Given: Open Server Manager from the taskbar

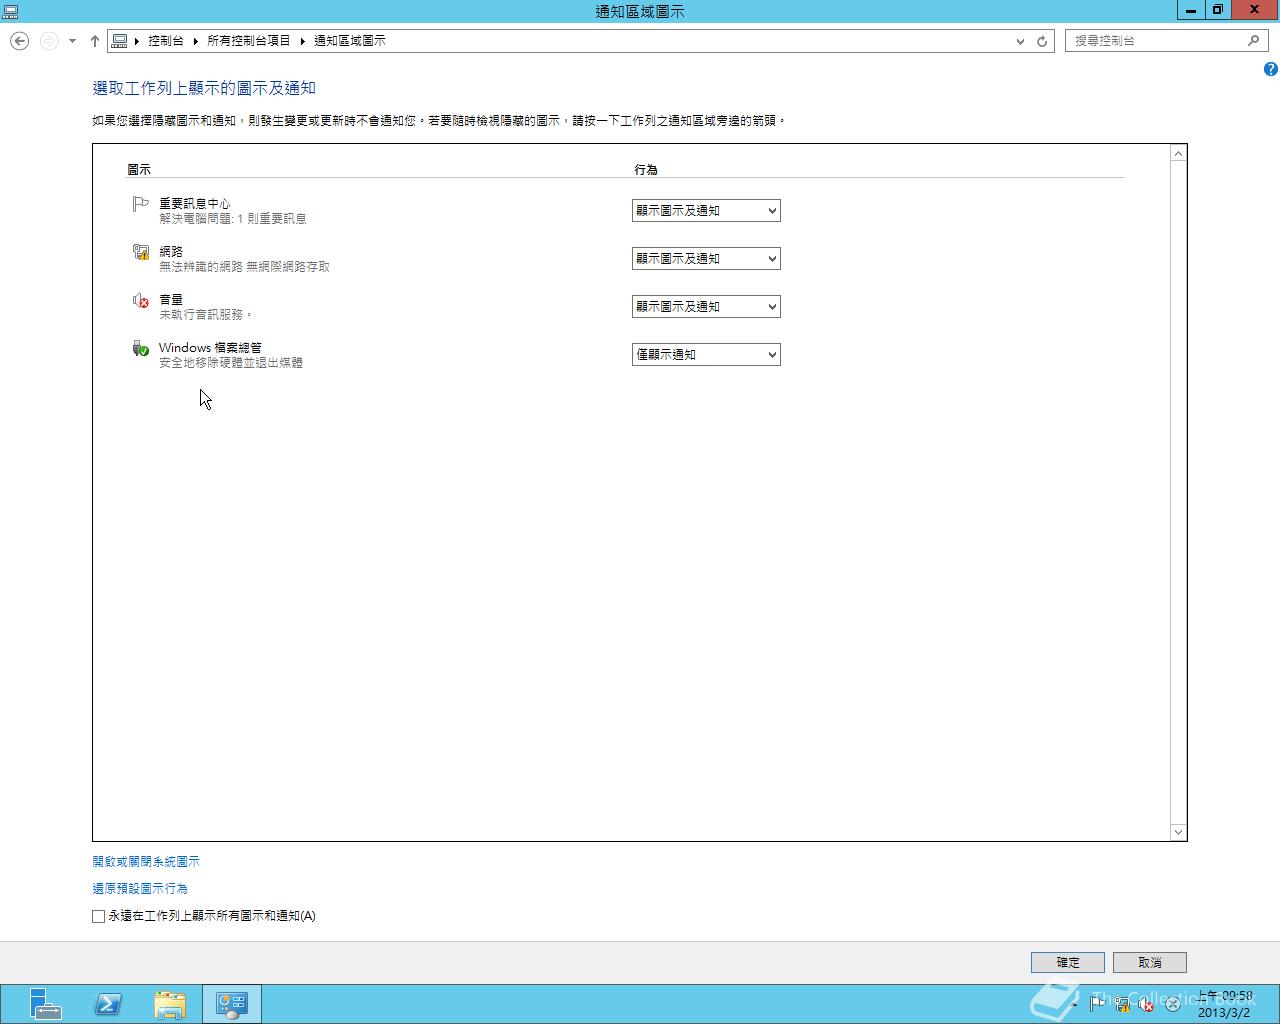Looking at the screenshot, I should (x=44, y=1004).
